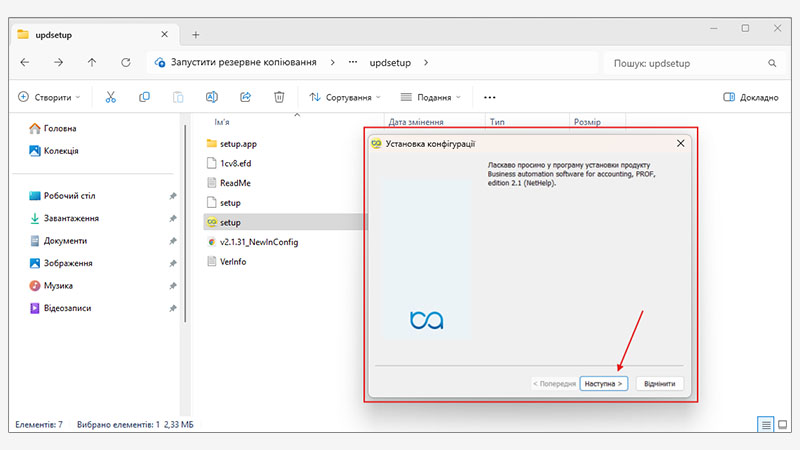Click the Rename icon in toolbar

click(x=212, y=97)
